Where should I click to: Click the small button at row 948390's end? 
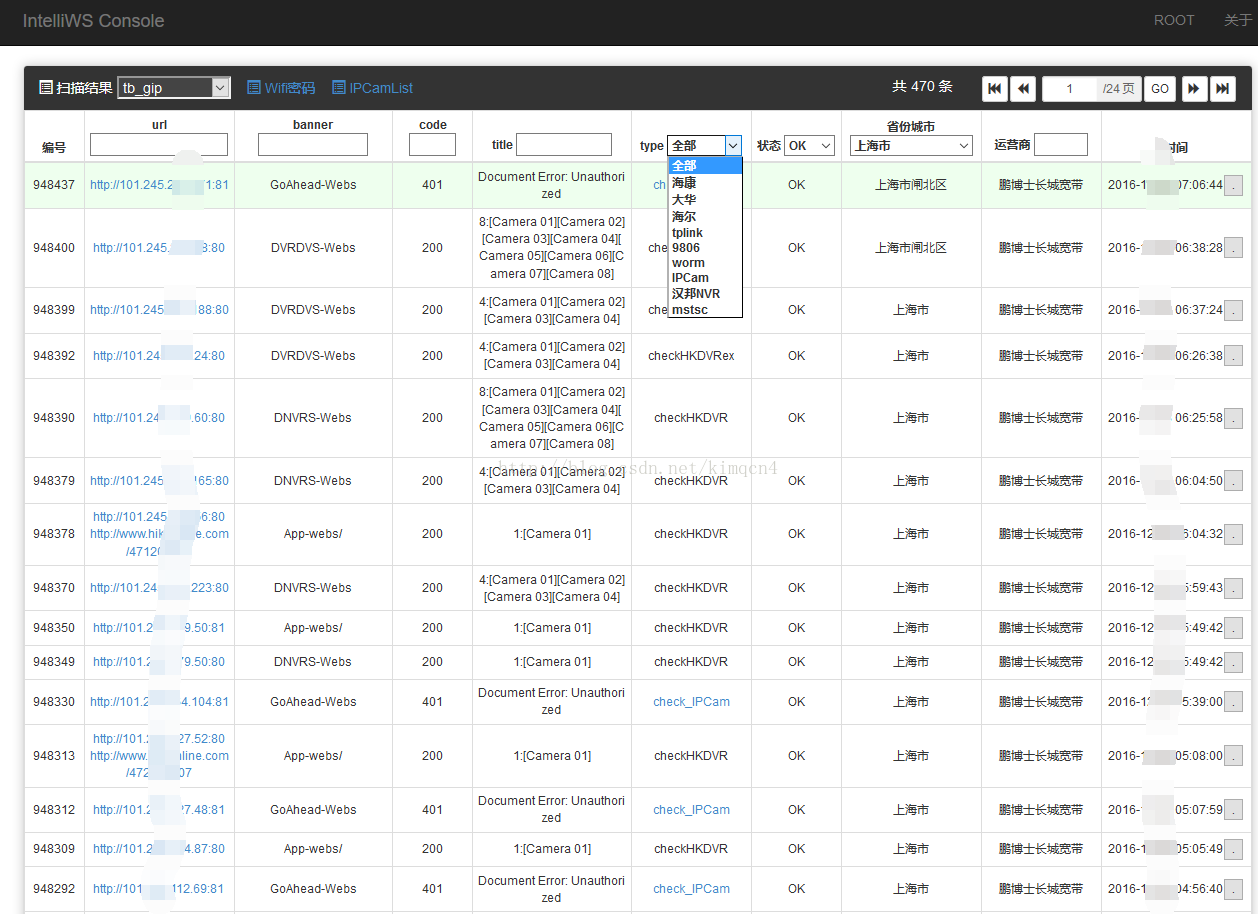(x=1233, y=418)
